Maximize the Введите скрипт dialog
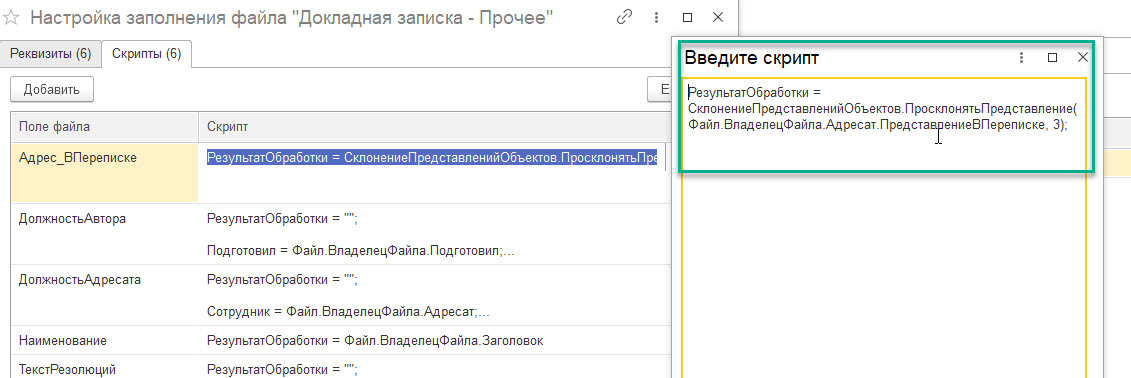This screenshot has height=378, width=1131. [x=1052, y=58]
